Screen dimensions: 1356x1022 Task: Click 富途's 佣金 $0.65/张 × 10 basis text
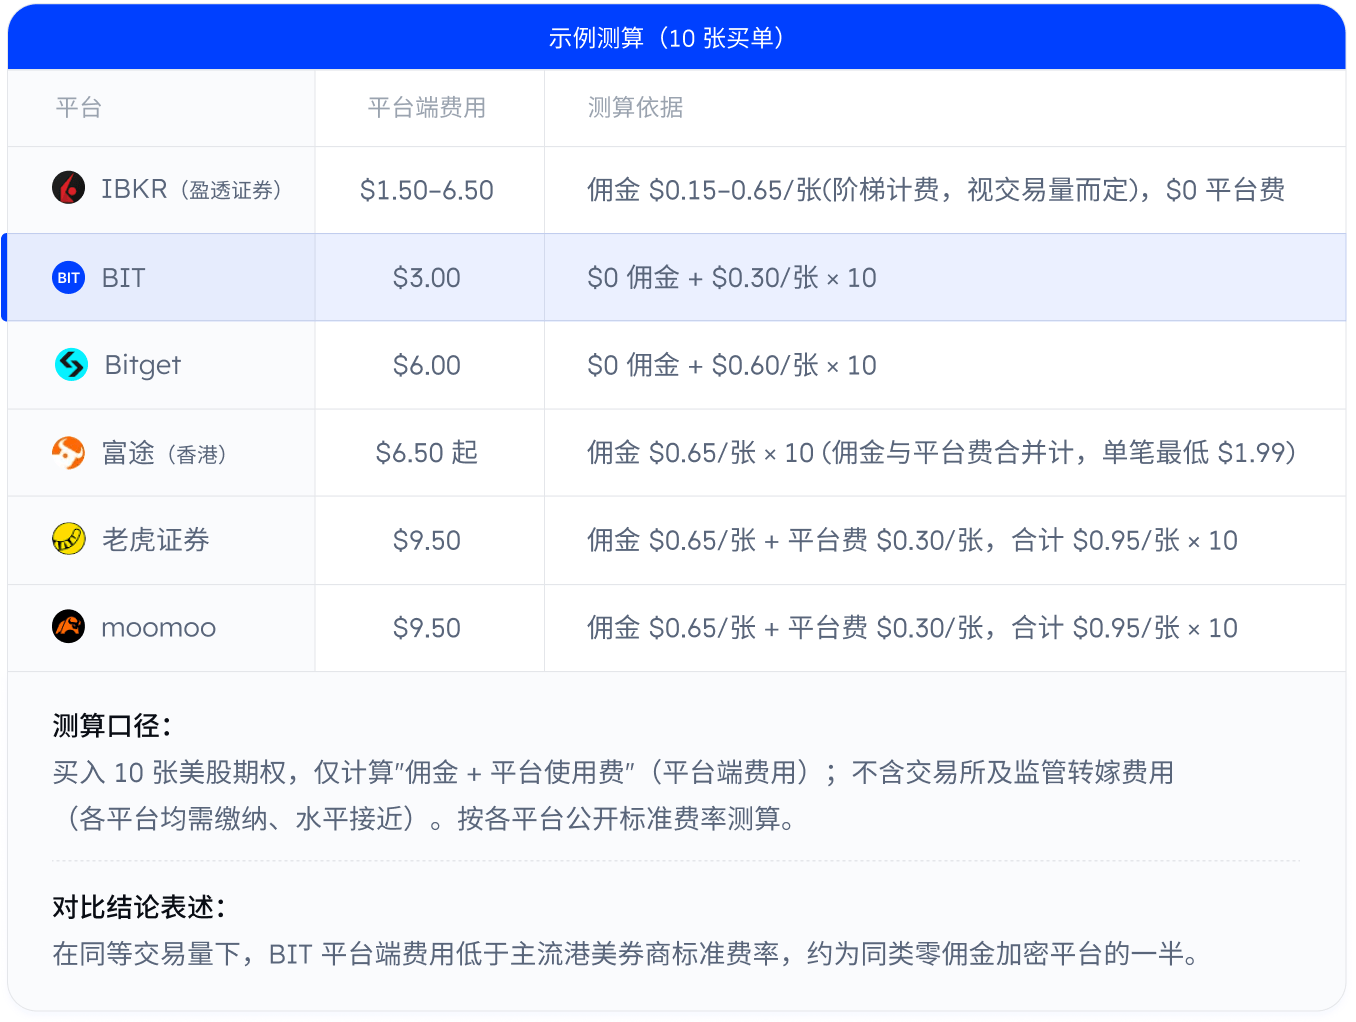942,453
